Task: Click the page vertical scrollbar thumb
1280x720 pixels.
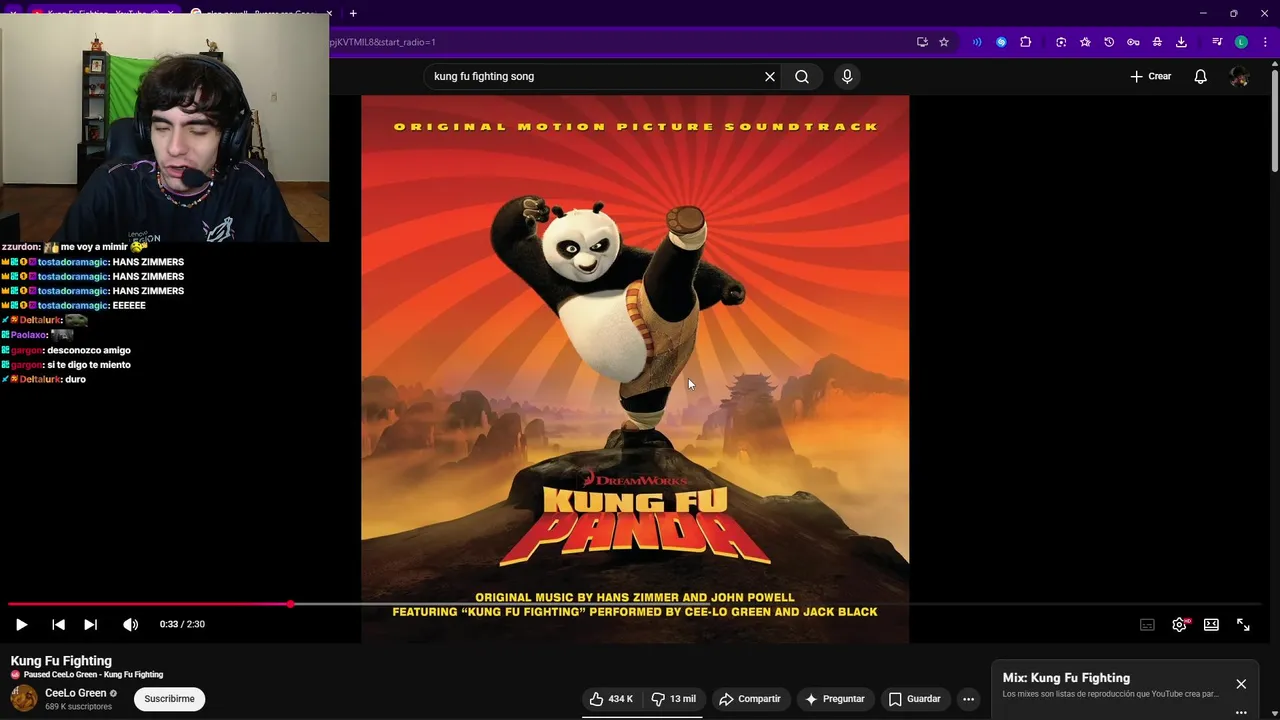Action: [1274, 120]
